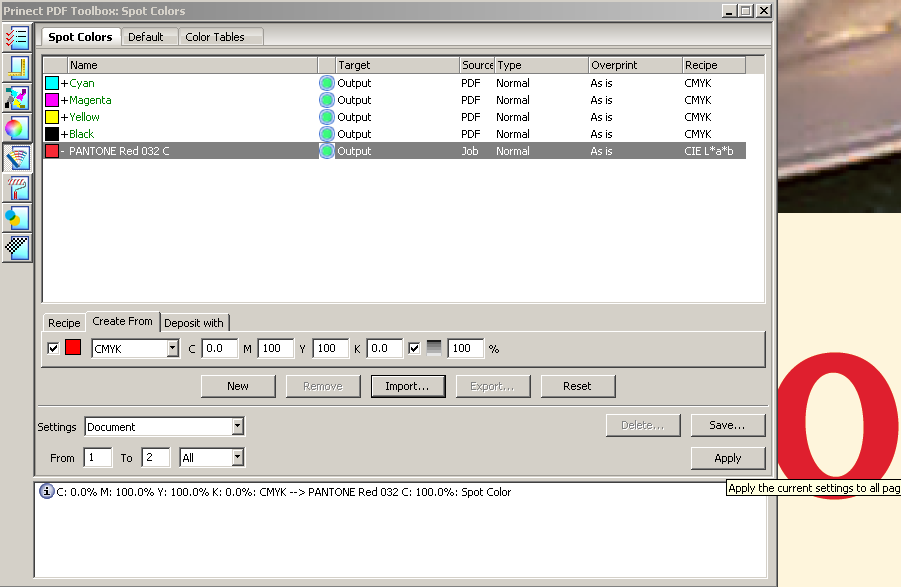Minimize the Prinect PDF Toolbox window
This screenshot has width=901, height=587.
click(729, 11)
